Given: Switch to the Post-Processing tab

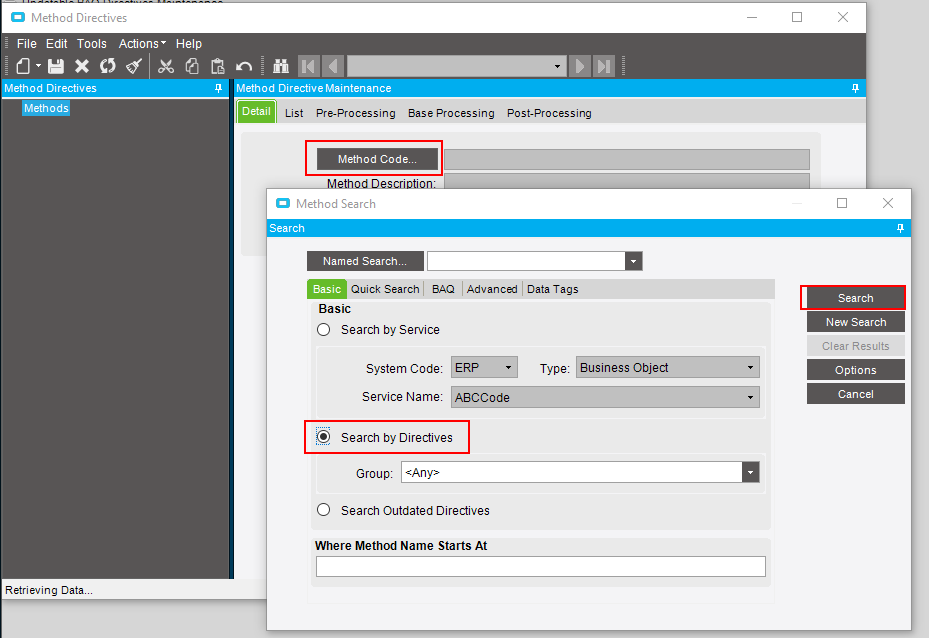Looking at the screenshot, I should [x=549, y=113].
